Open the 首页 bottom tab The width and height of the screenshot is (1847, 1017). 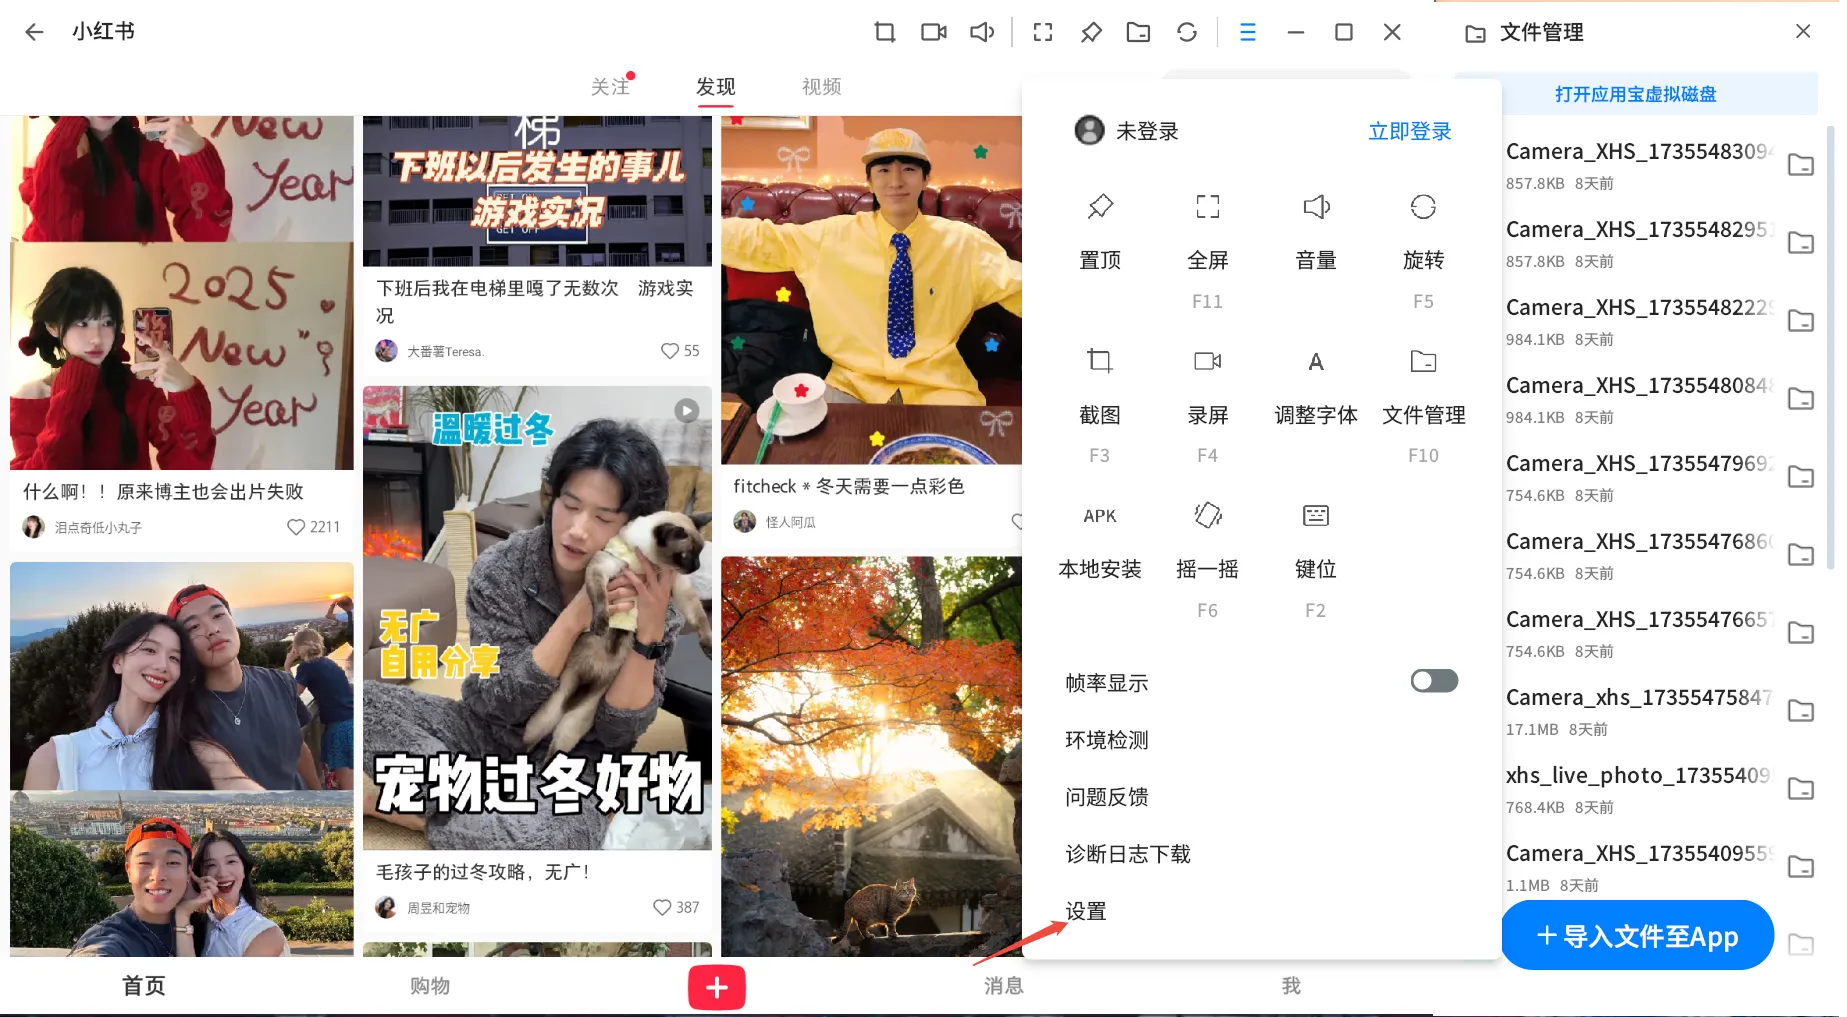click(x=144, y=986)
